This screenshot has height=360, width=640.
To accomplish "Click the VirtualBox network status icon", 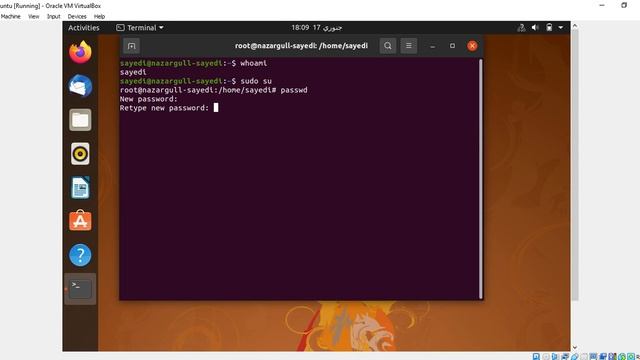I will click(x=565, y=357).
